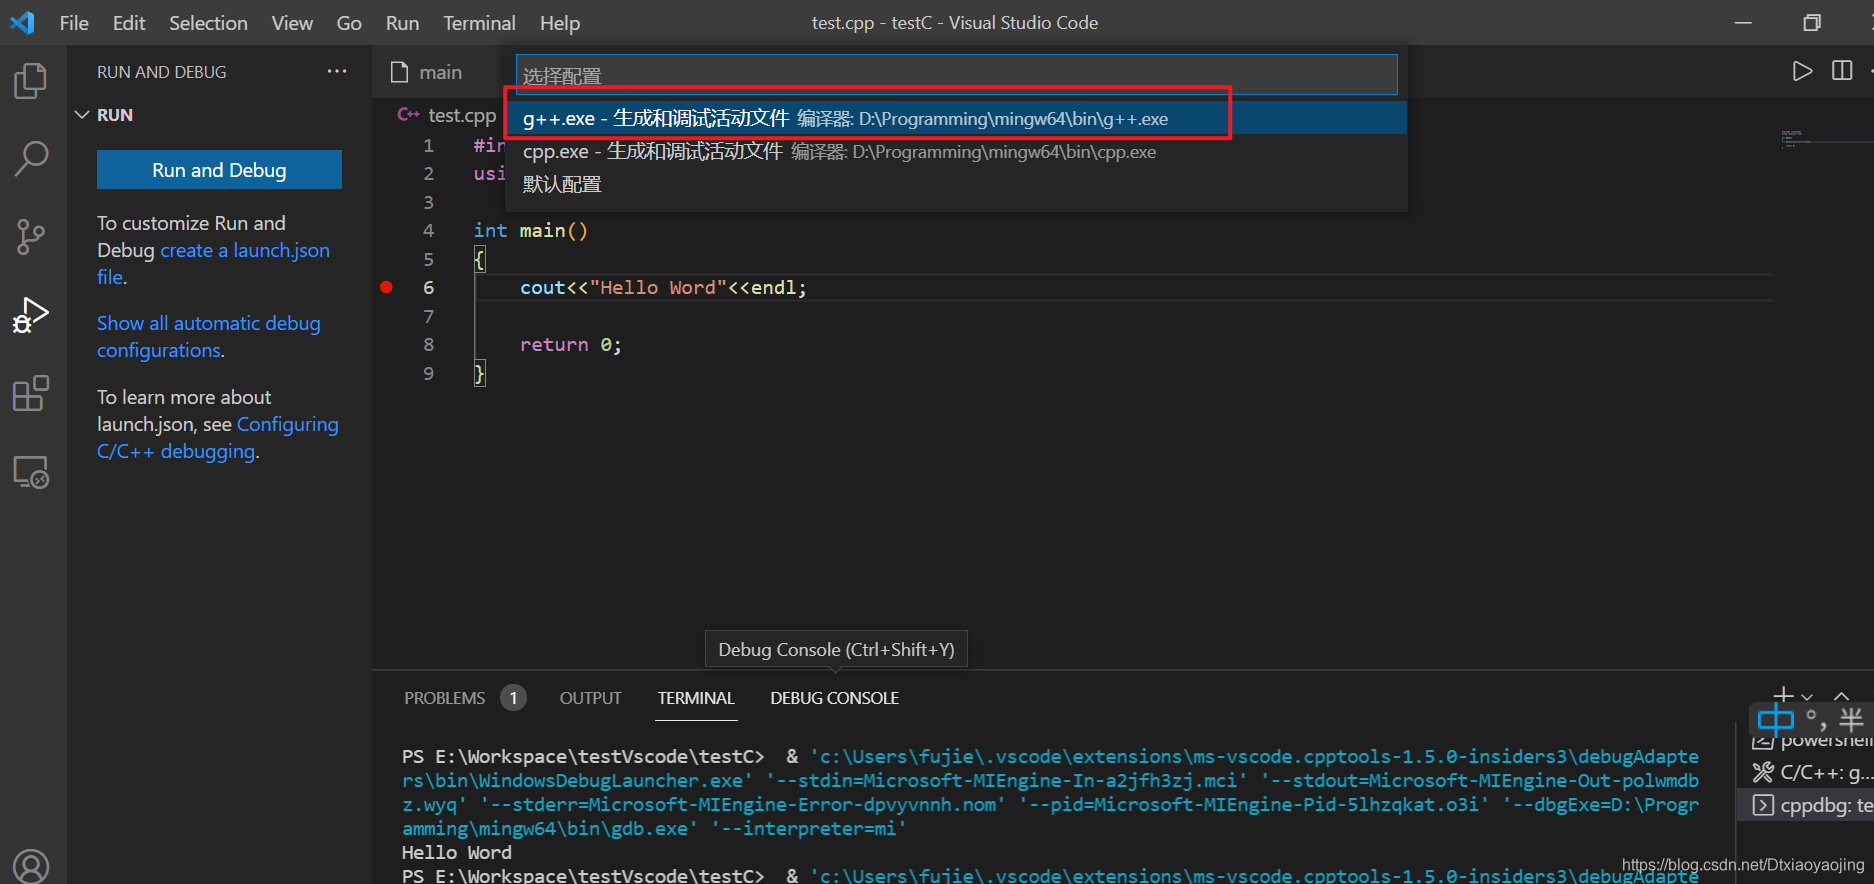Image resolution: width=1874 pixels, height=884 pixels.
Task: Click the Run and Debug button
Action: coord(219,170)
